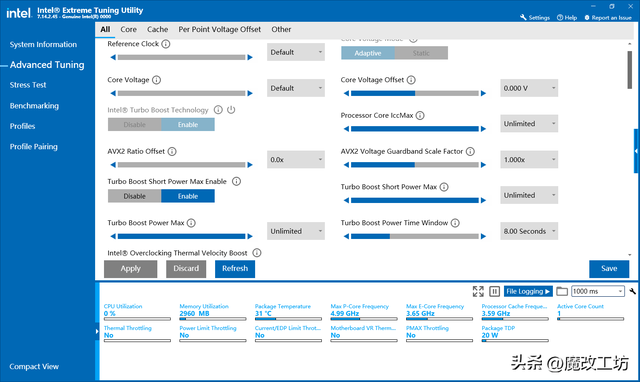Open Profiles section
The image size is (640, 382).
[x=22, y=126]
